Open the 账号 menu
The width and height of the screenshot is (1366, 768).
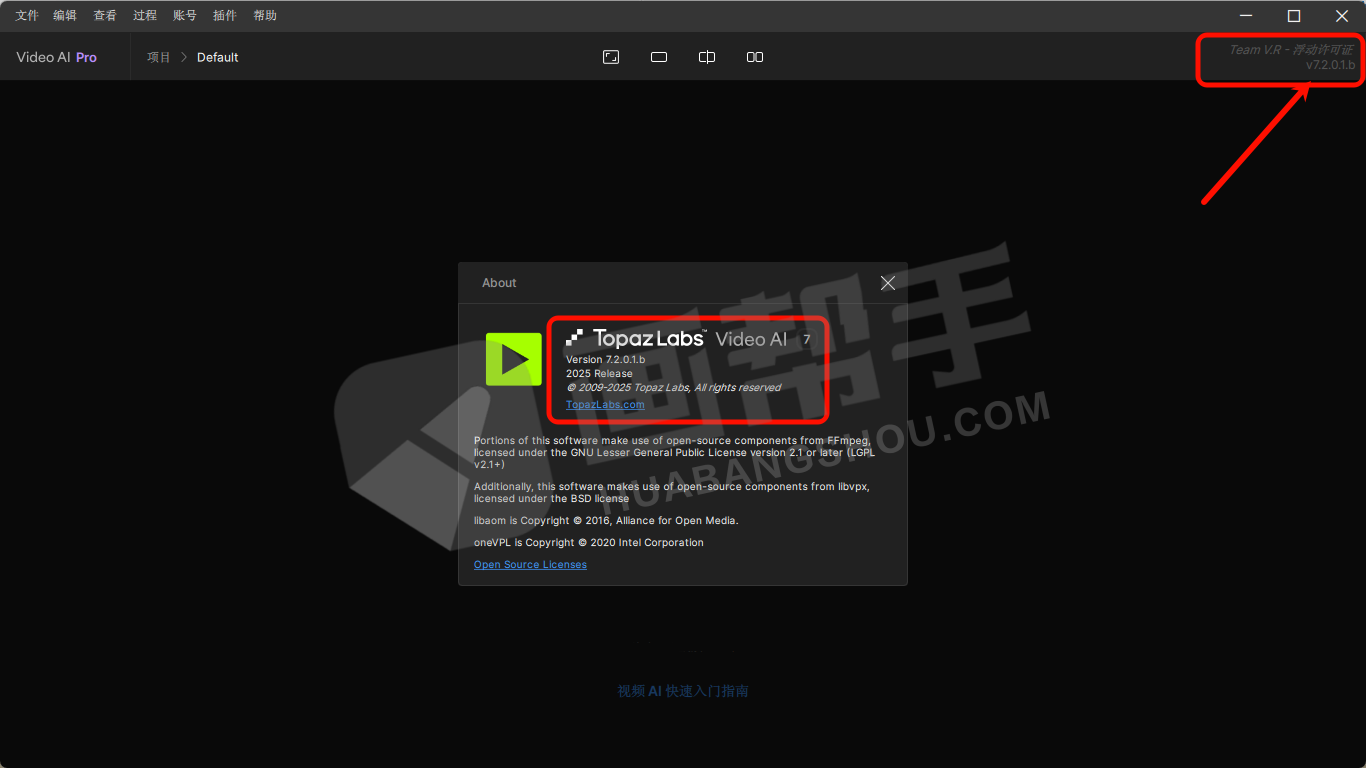[x=185, y=16]
